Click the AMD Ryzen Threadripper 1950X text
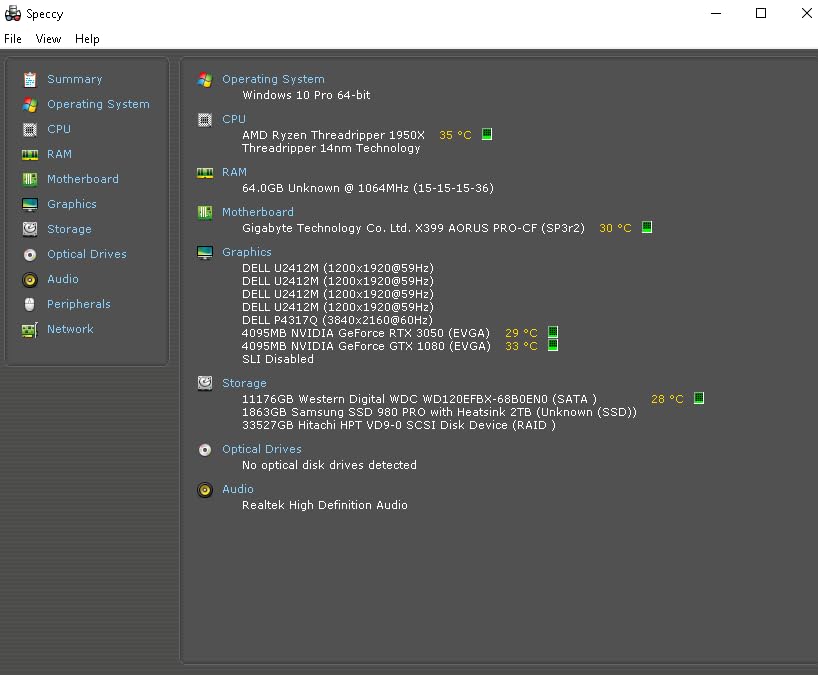818x675 pixels. [333, 135]
